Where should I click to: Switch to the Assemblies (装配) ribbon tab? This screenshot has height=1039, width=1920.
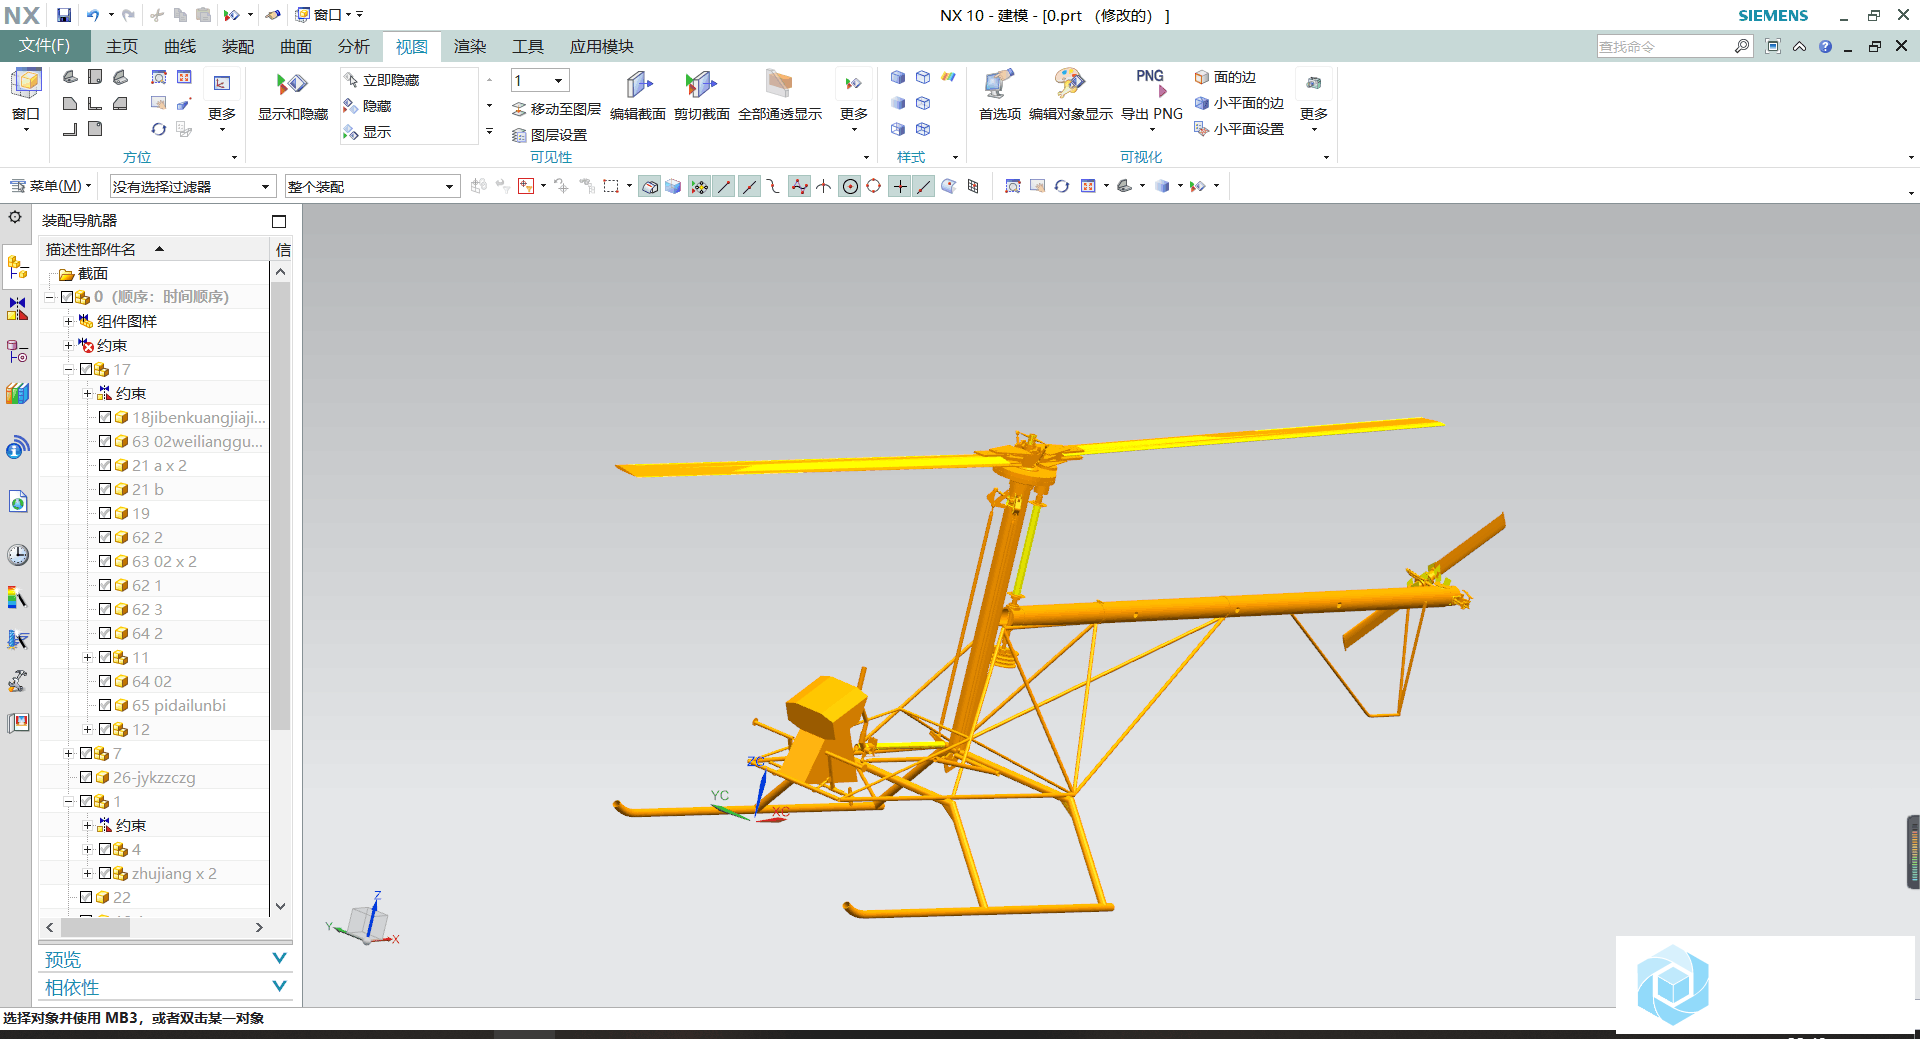pyautogui.click(x=238, y=46)
